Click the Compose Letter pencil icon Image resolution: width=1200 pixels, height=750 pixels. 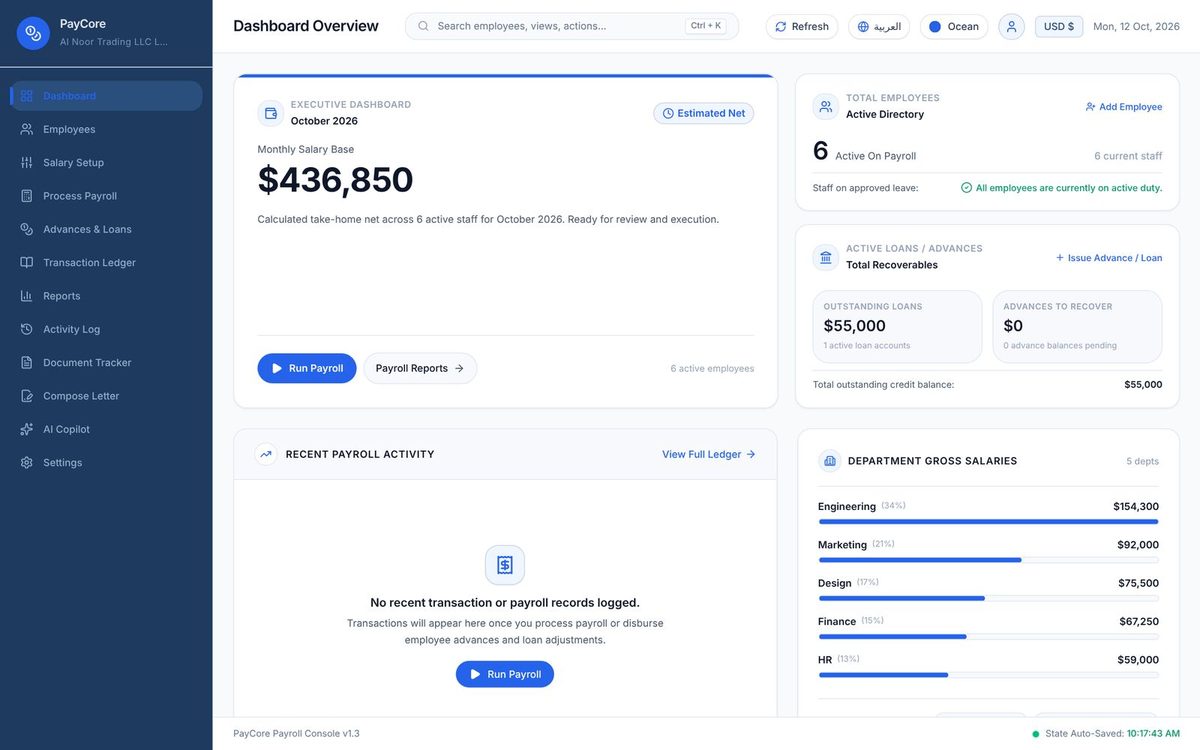click(x=27, y=396)
